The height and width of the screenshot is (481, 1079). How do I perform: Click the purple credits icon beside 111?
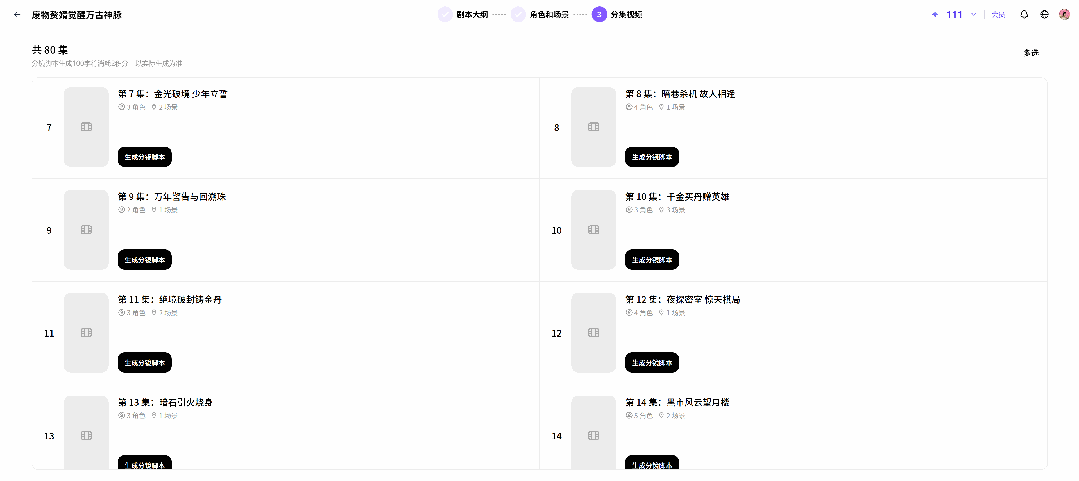pyautogui.click(x=934, y=14)
